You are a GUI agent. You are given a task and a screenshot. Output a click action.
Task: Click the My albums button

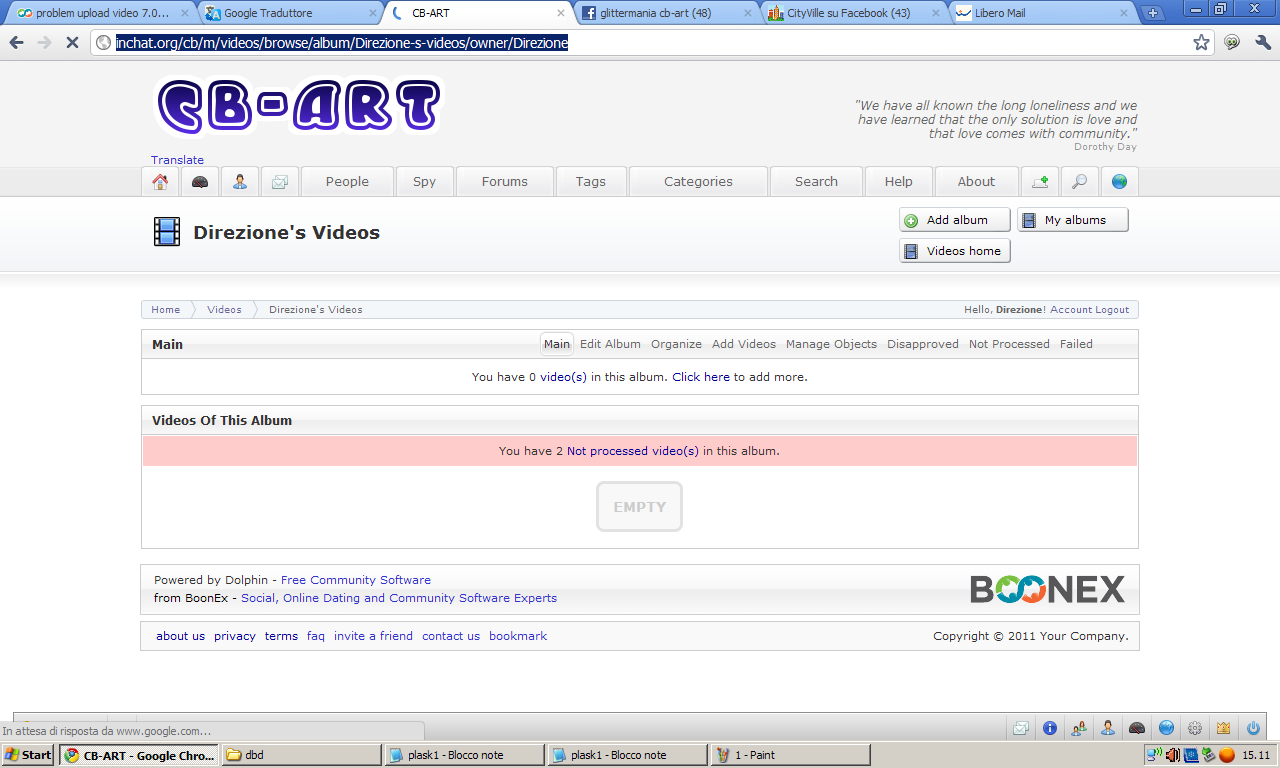click(x=1073, y=220)
